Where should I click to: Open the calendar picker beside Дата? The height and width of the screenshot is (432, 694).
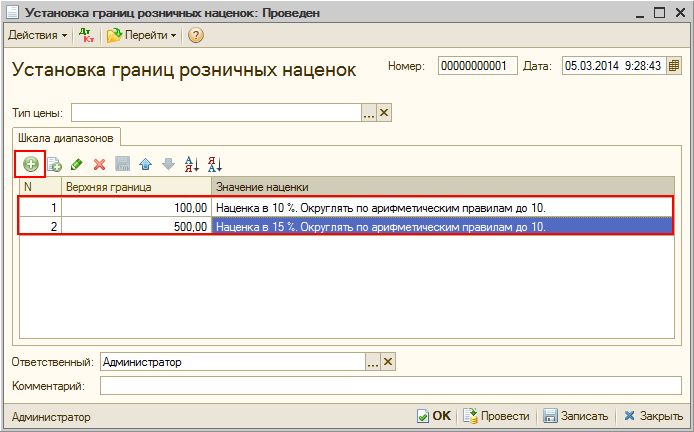(675, 67)
